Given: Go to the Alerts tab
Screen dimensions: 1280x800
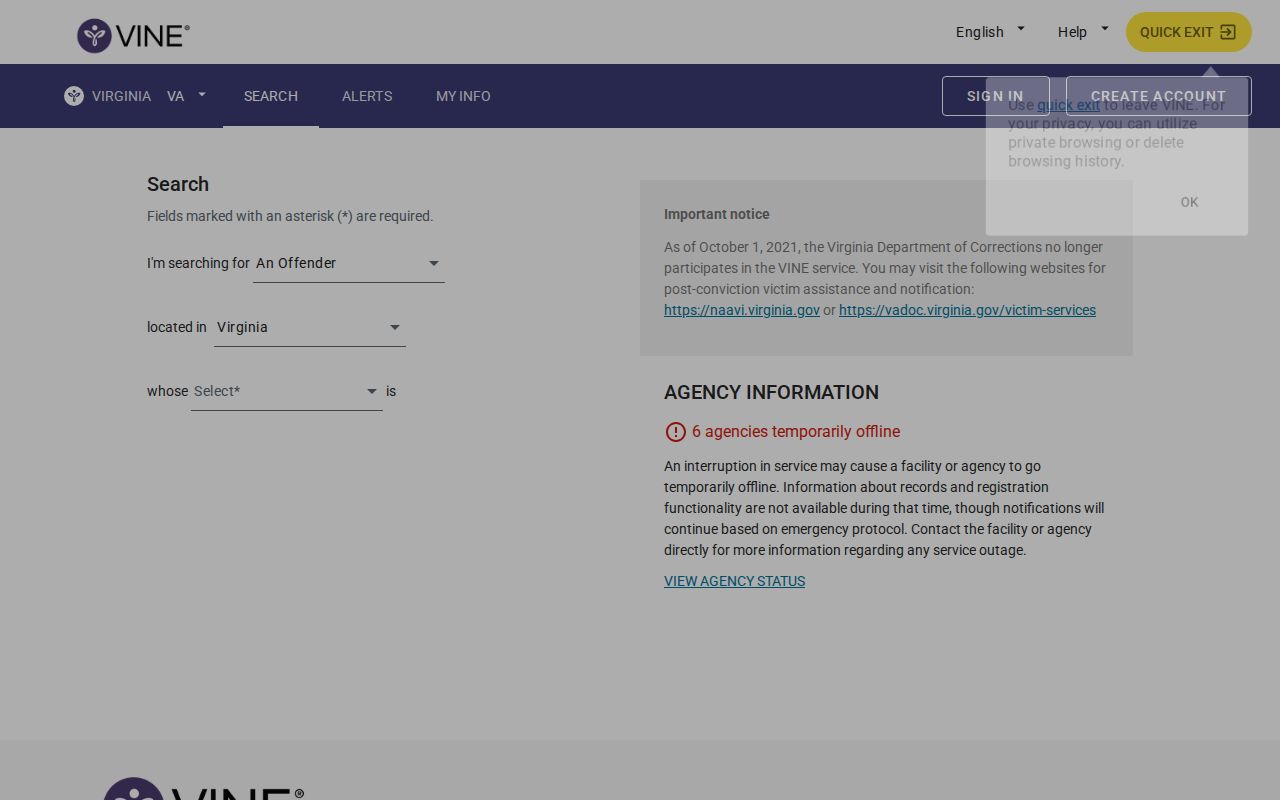Looking at the screenshot, I should [367, 96].
